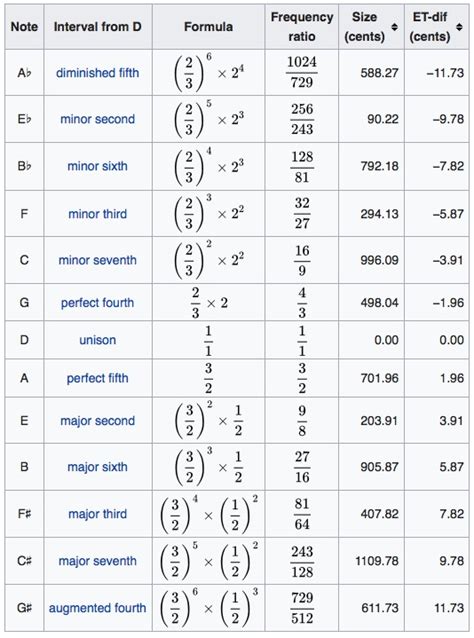Click the Interval from D header
The width and height of the screenshot is (474, 638).
pos(98,27)
